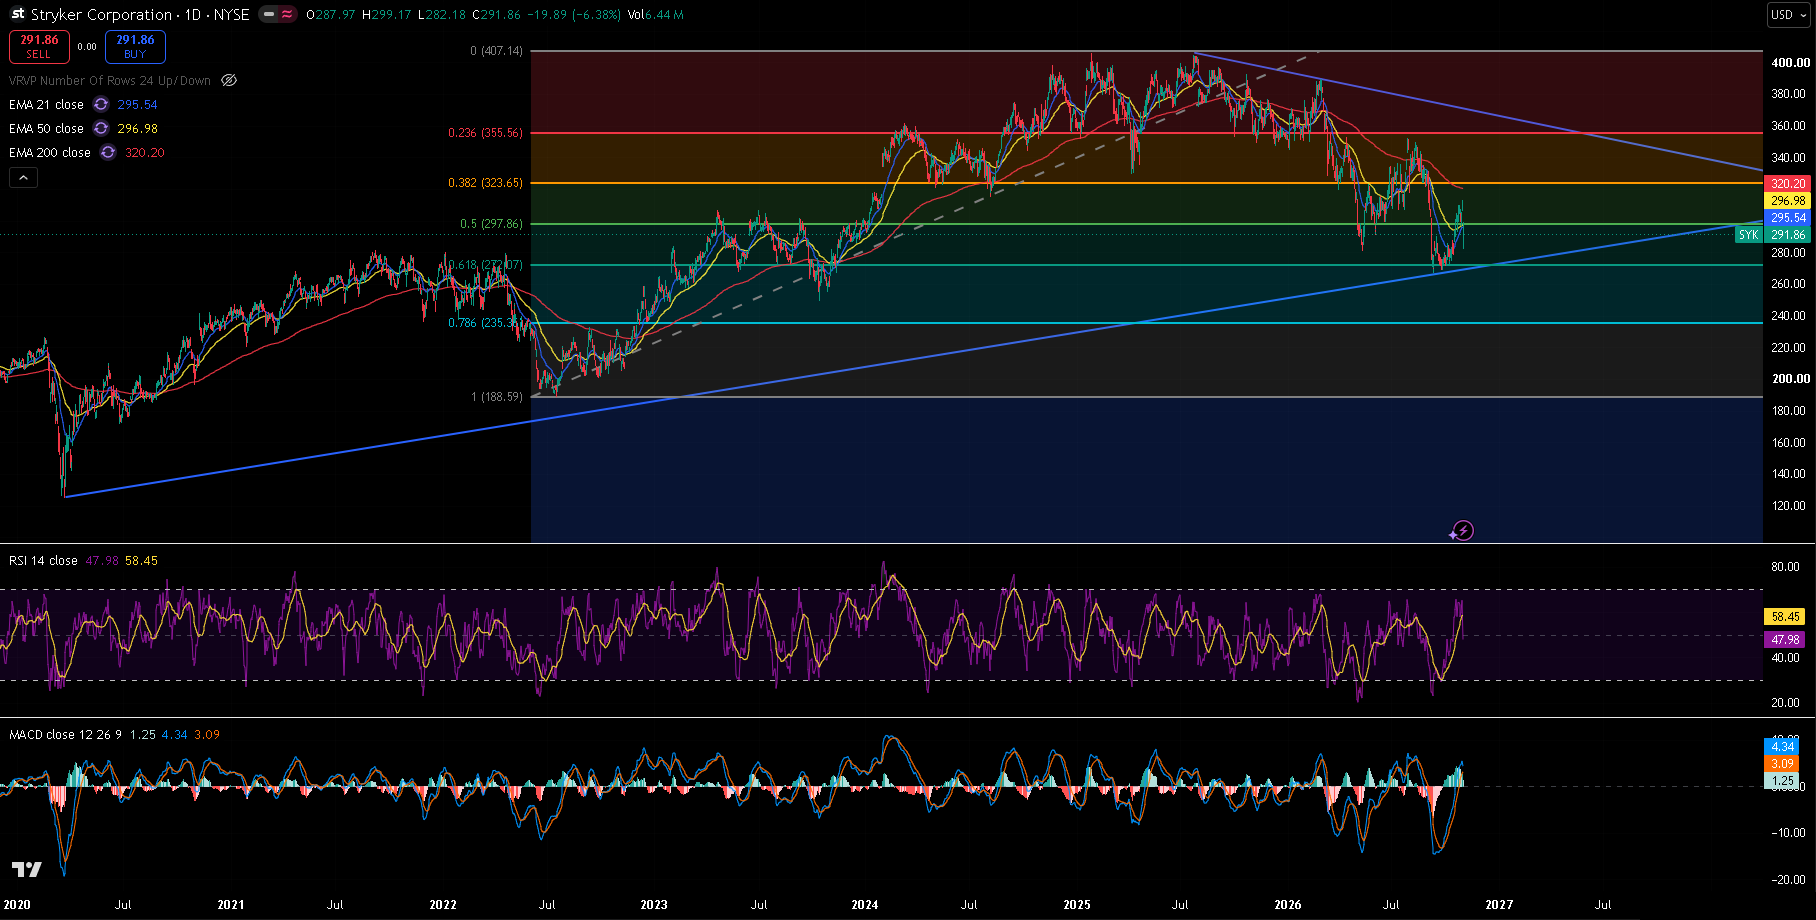This screenshot has height=920, width=1816.
Task: Click the purple refresh icon beside EMA 200
Action: tap(108, 152)
